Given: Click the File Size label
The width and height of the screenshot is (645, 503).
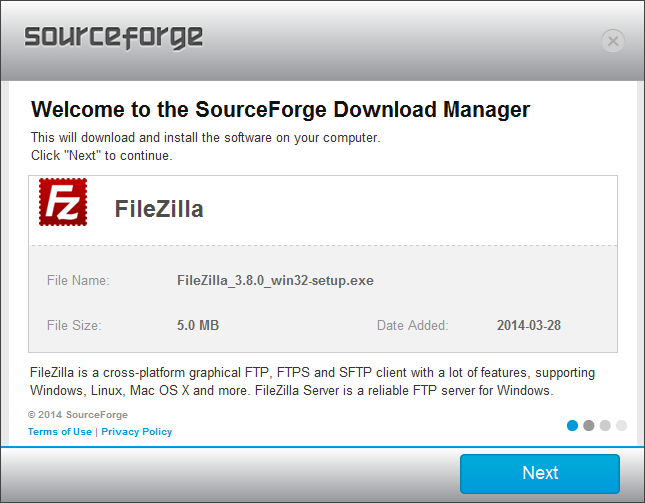Looking at the screenshot, I should (x=74, y=326).
